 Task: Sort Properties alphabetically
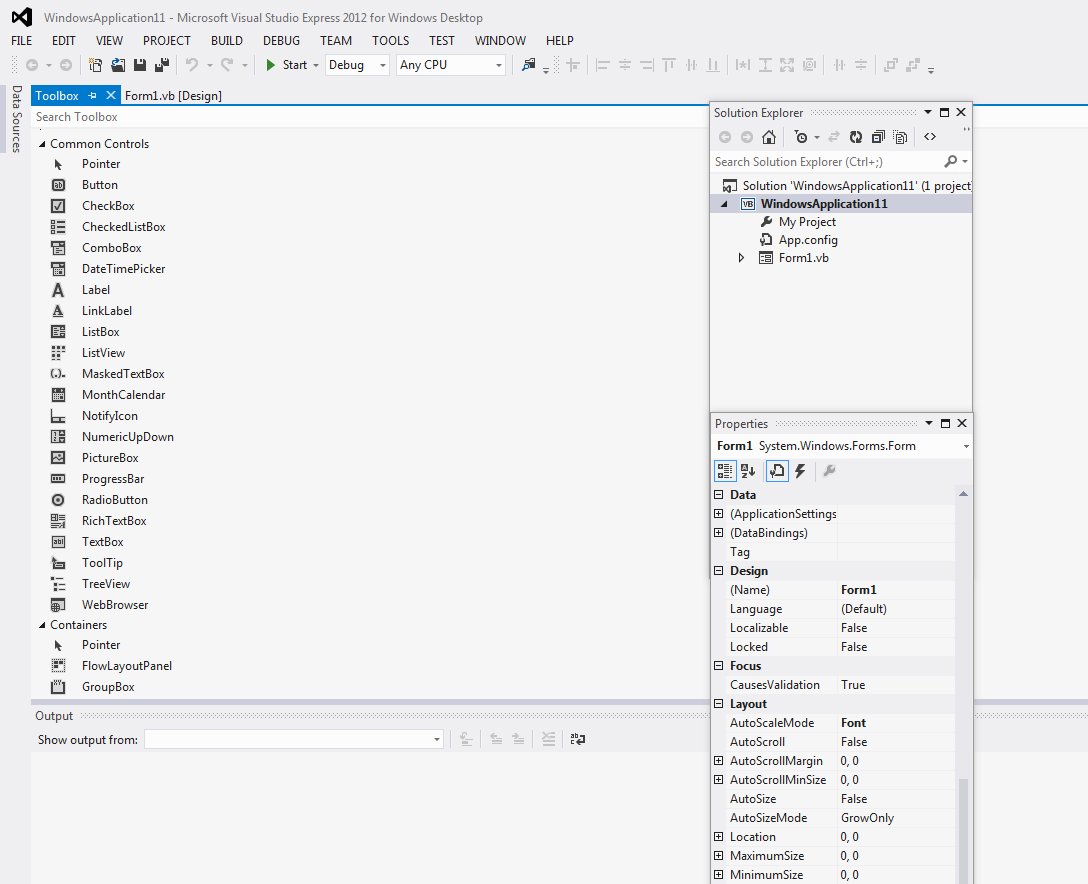point(748,471)
